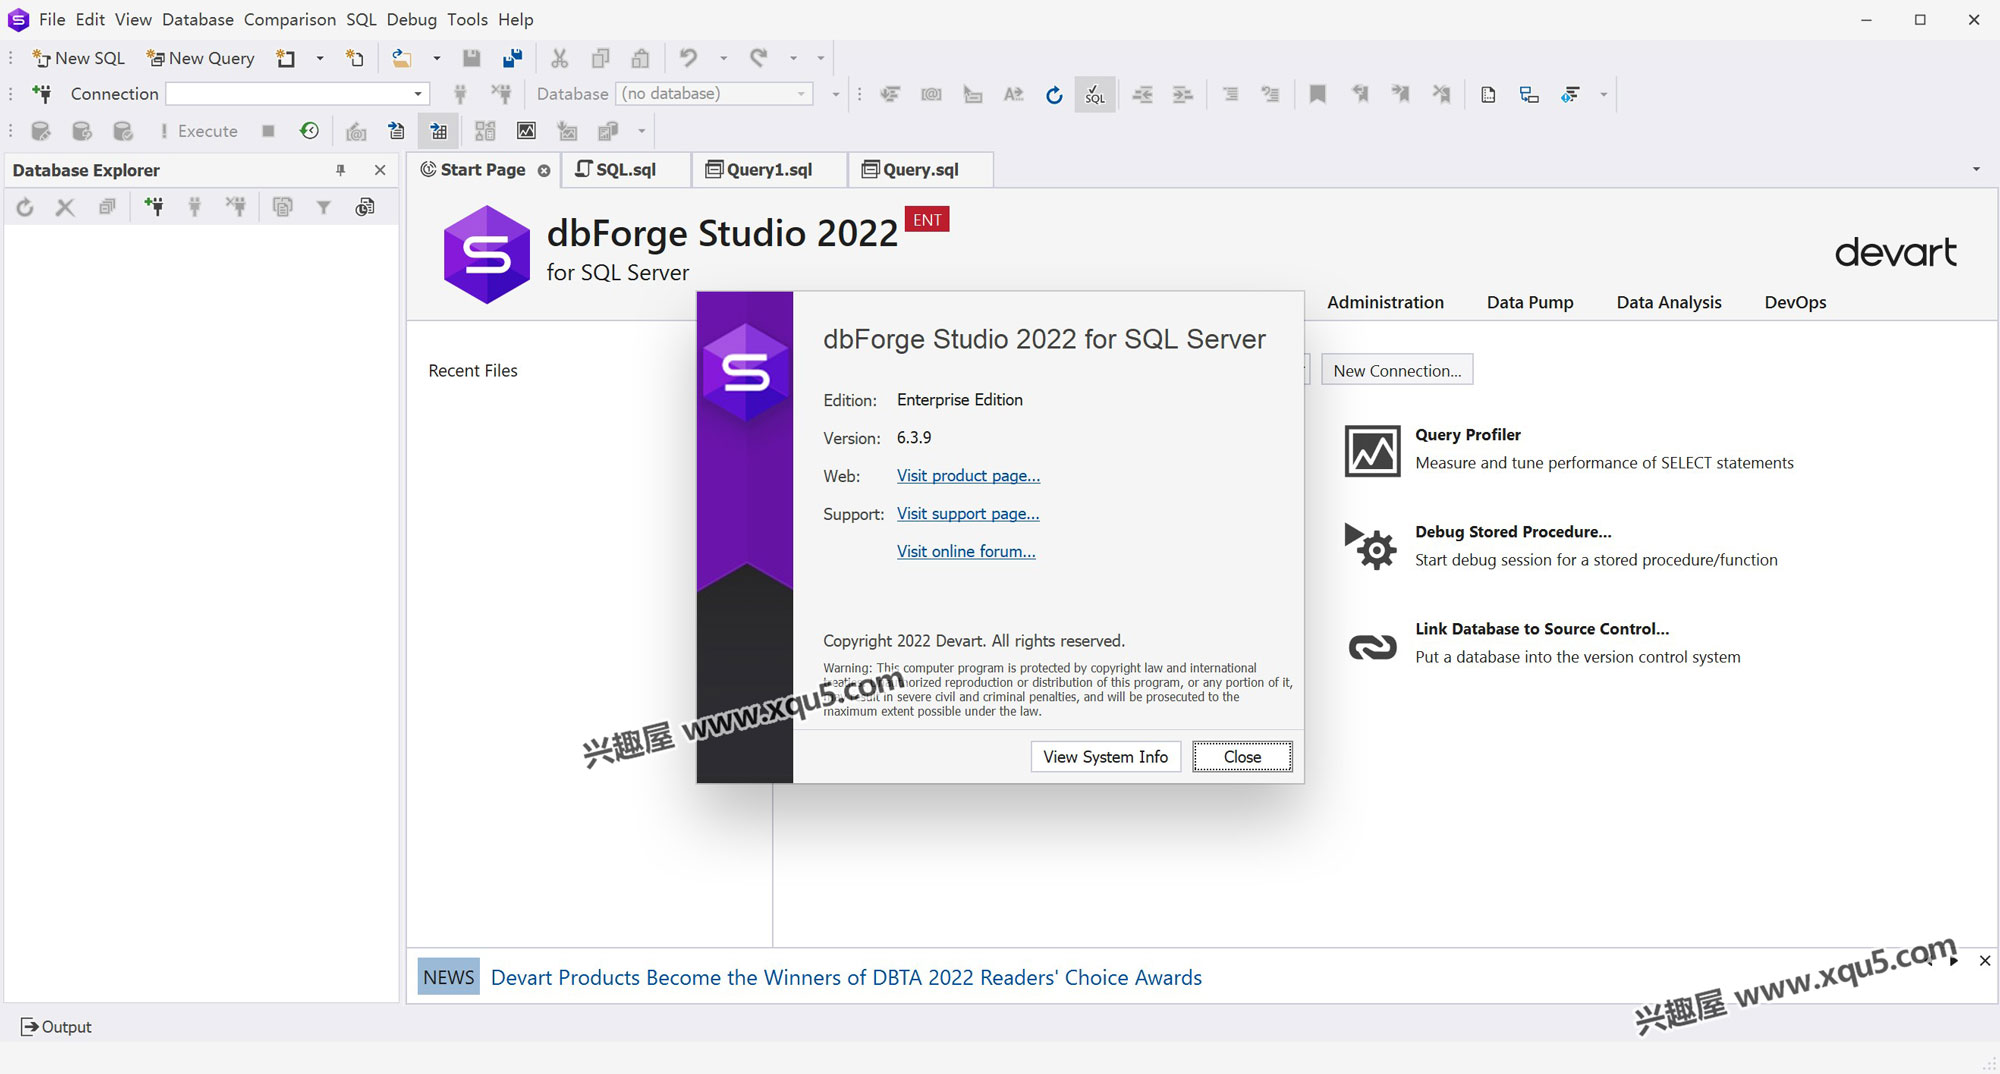2000x1074 pixels.
Task: Click the Save All icon
Action: click(x=512, y=58)
